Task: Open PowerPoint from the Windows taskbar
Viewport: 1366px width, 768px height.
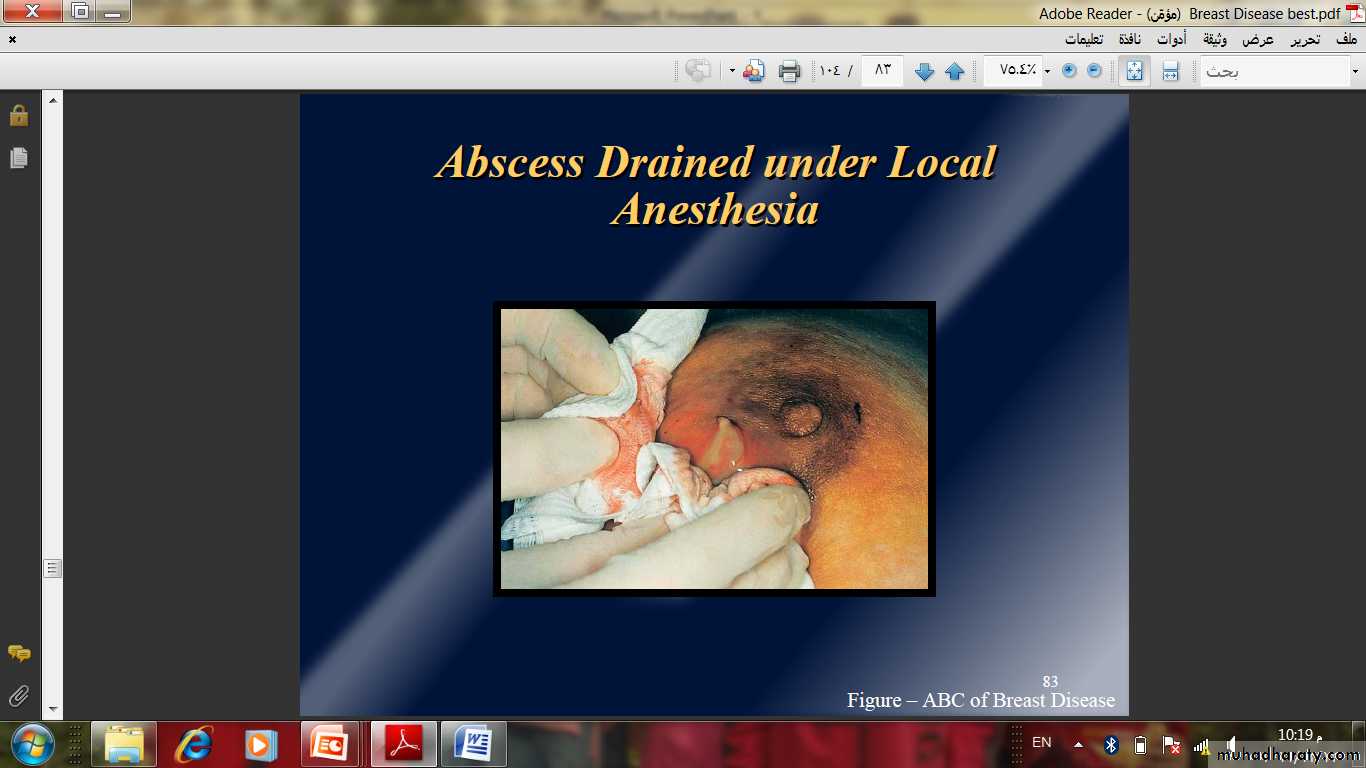Action: (328, 745)
